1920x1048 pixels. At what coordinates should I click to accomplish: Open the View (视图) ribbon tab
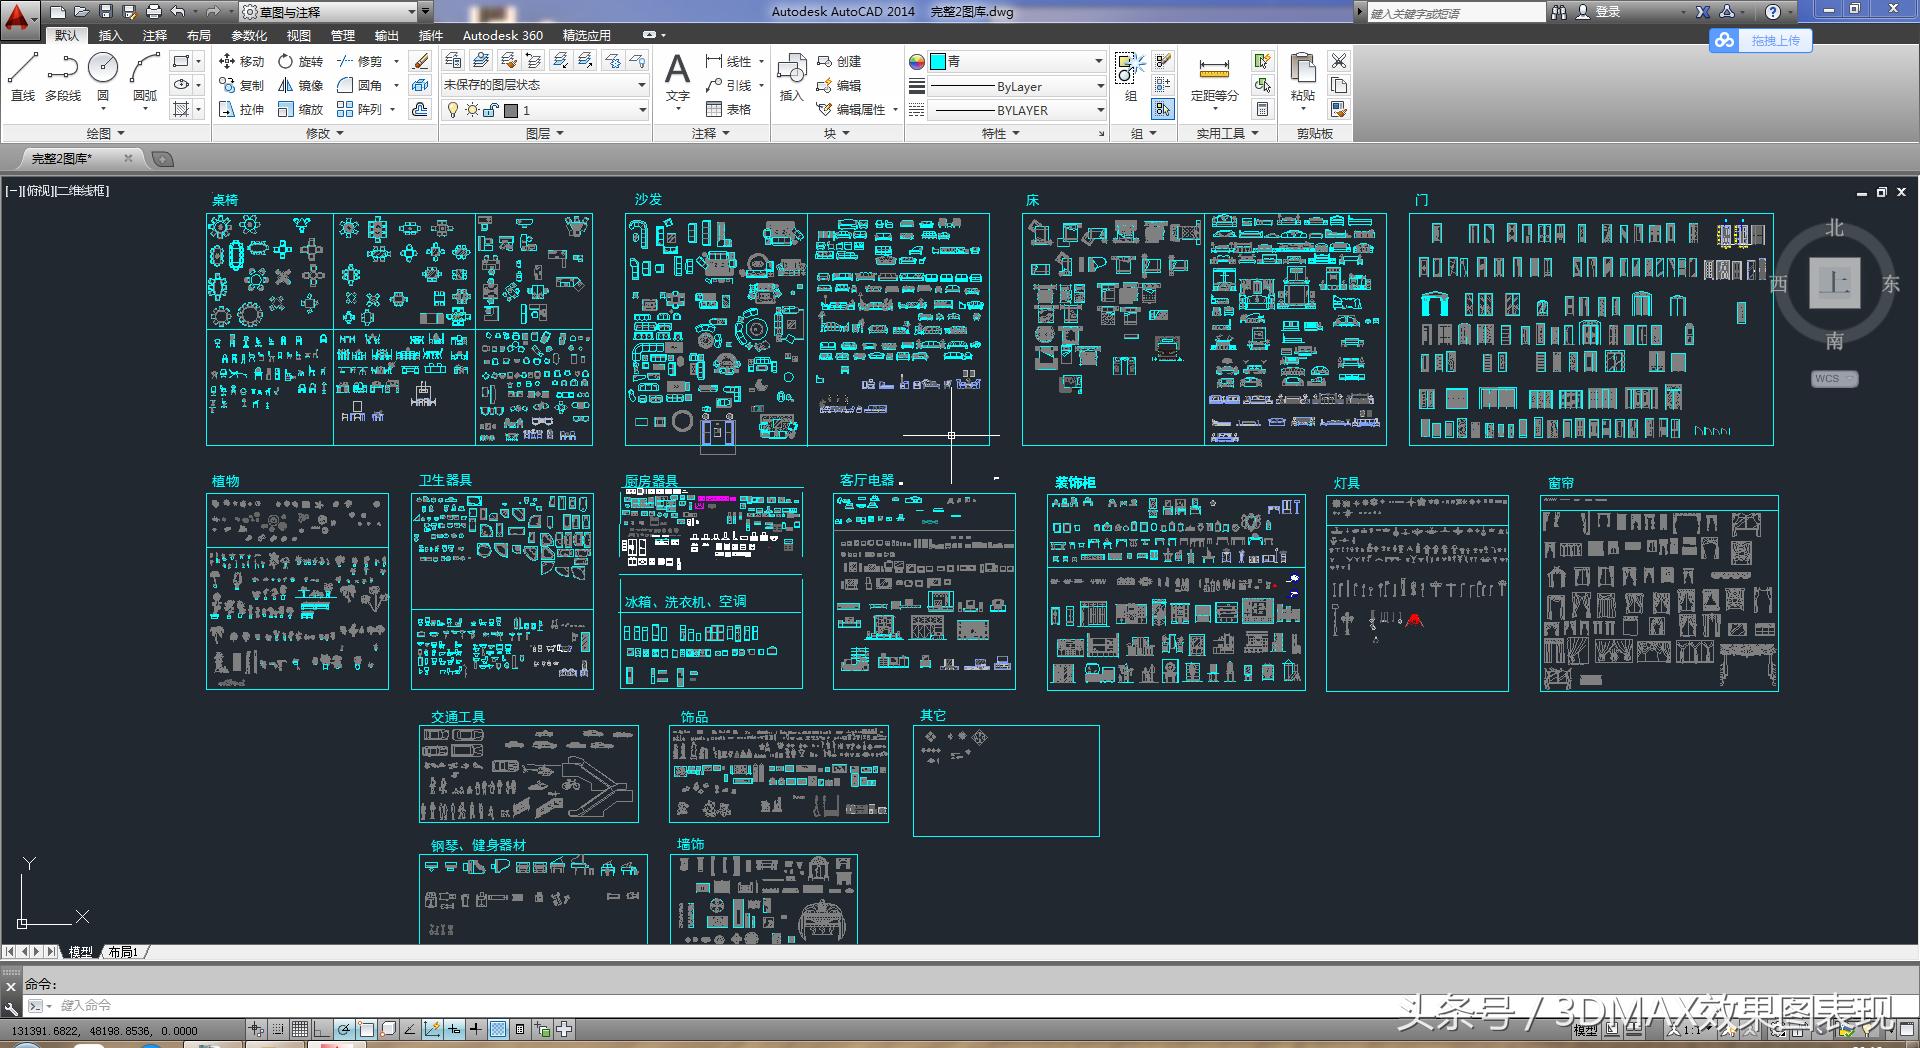click(298, 35)
